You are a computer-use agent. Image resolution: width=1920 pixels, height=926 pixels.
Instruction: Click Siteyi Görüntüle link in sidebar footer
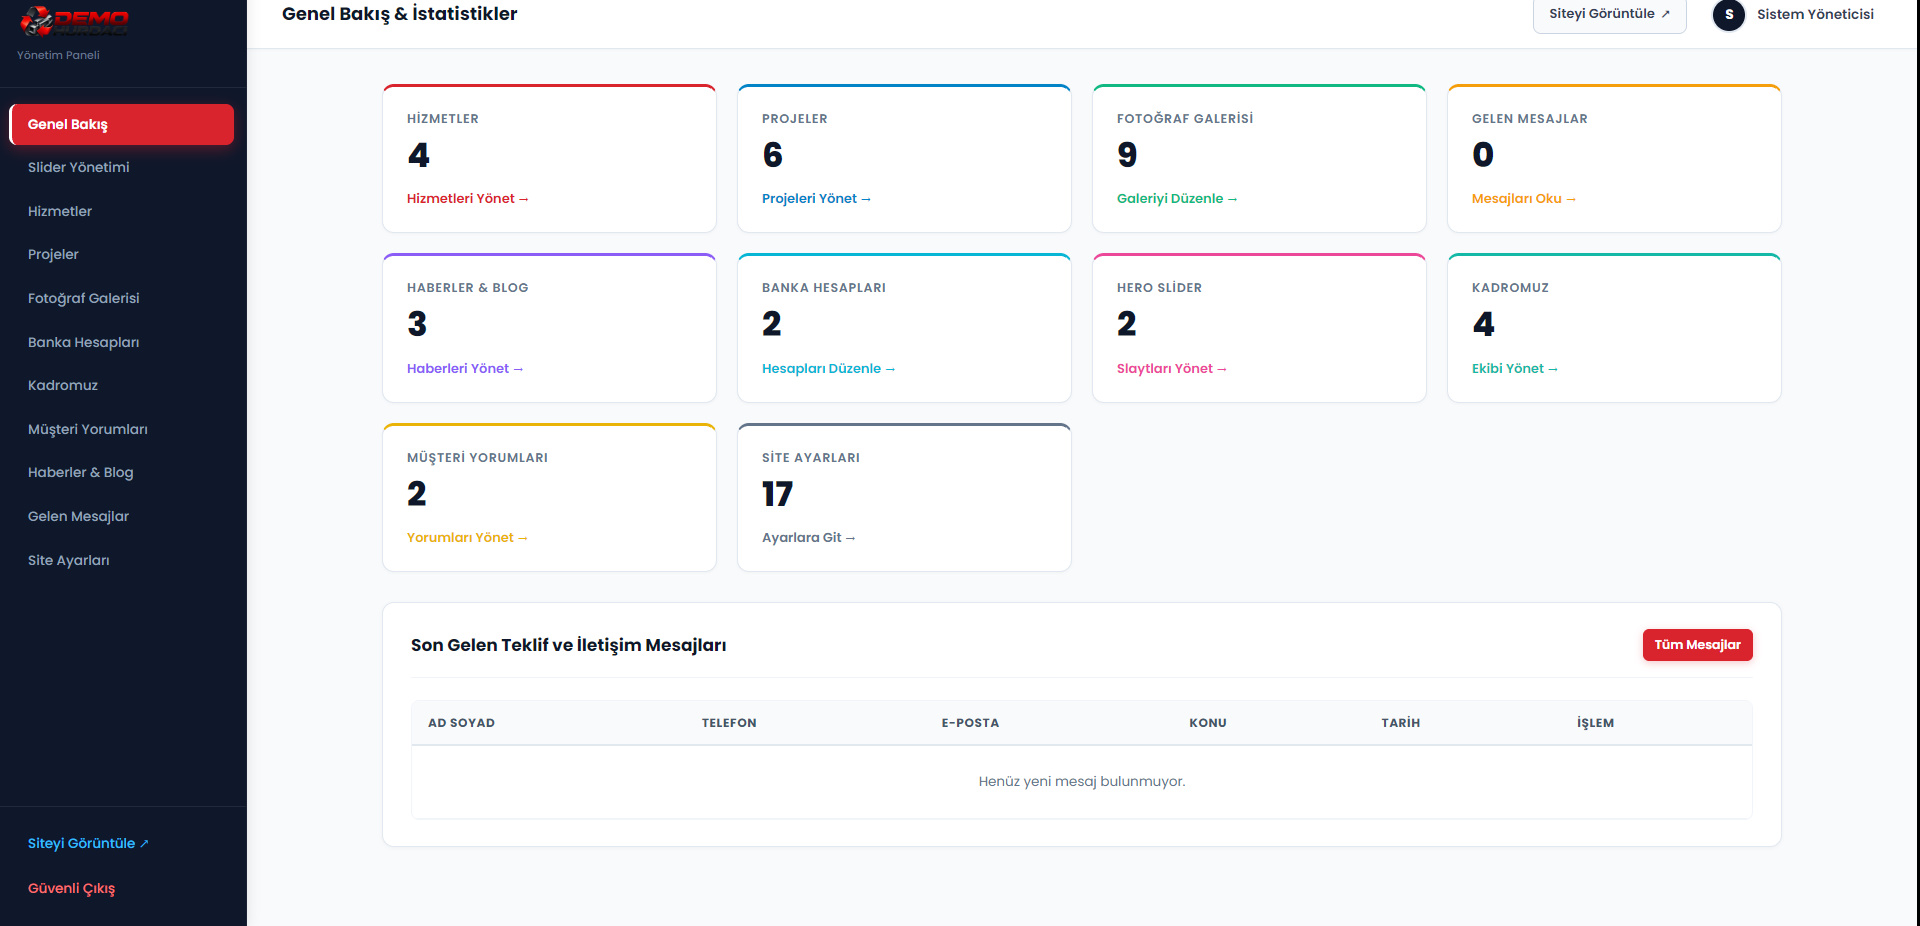tap(88, 843)
